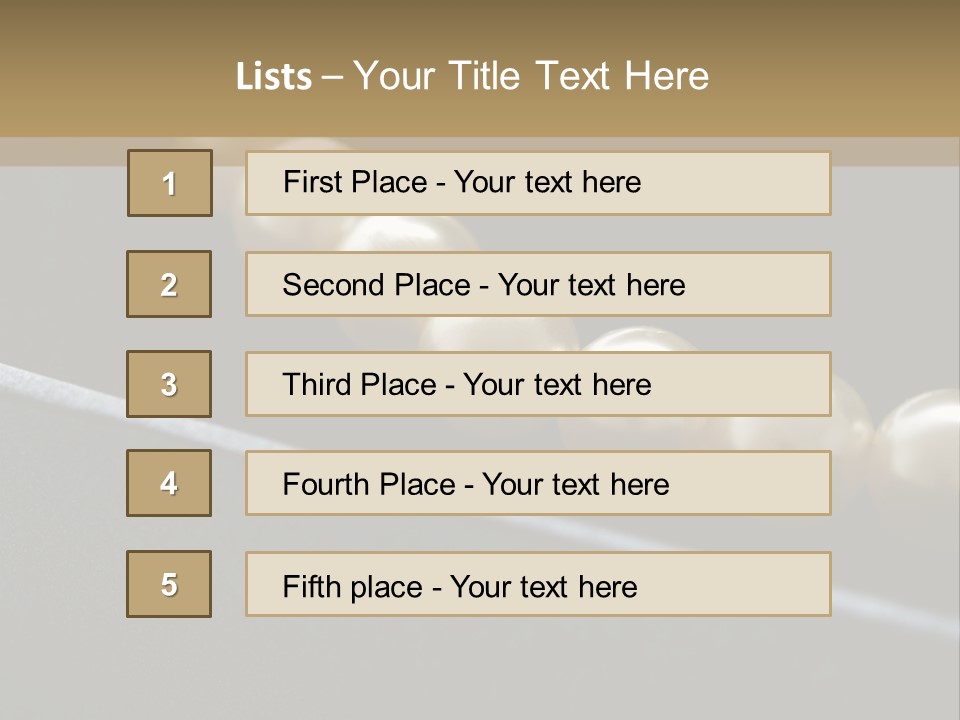
Task: Select the number 5 square
Action: point(169,584)
